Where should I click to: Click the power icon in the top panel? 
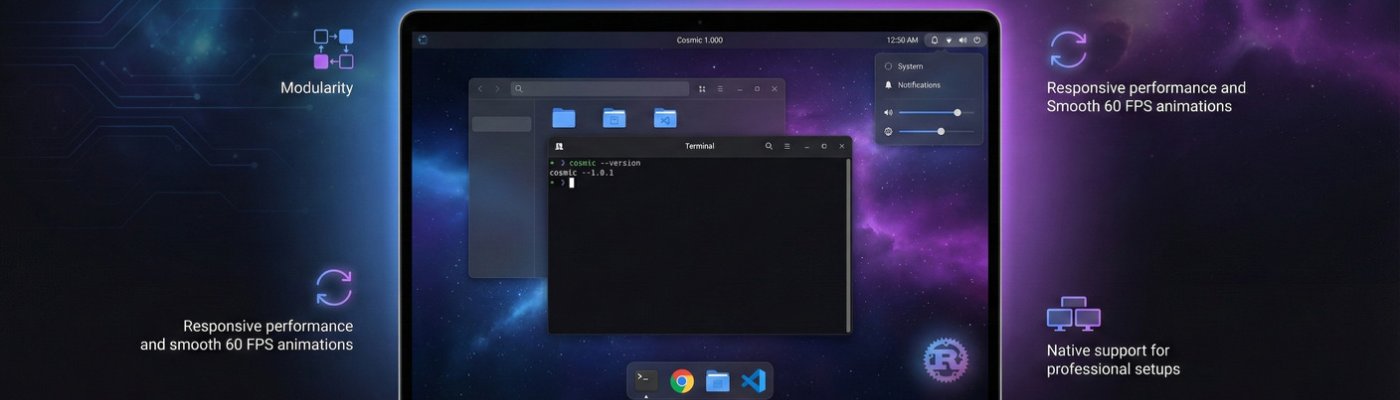(977, 40)
